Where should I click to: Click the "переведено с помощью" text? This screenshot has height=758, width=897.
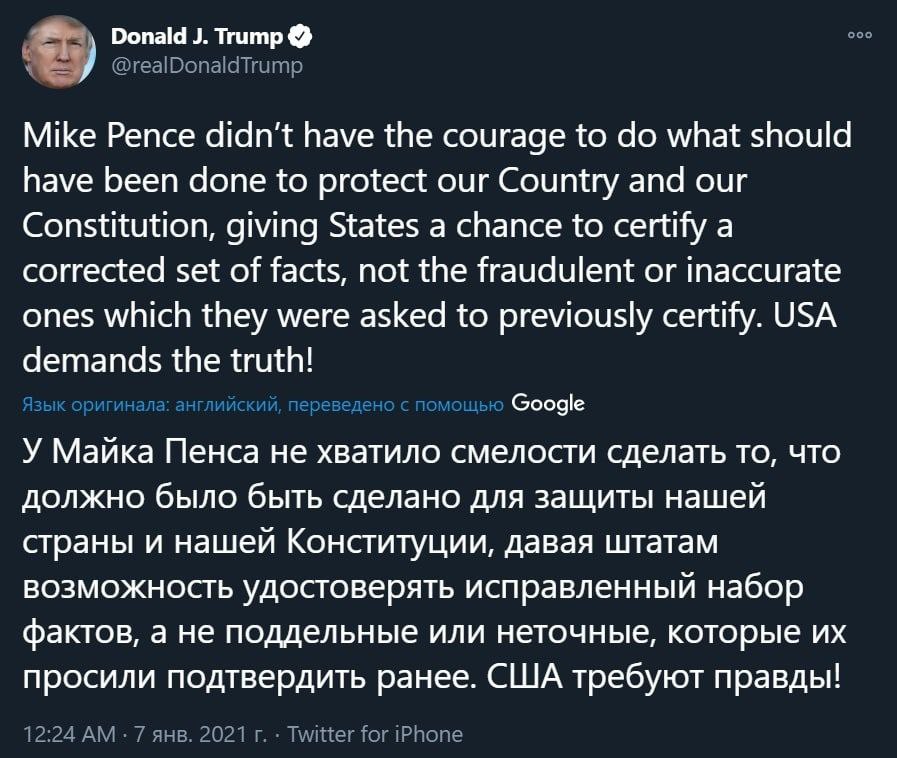(x=395, y=405)
